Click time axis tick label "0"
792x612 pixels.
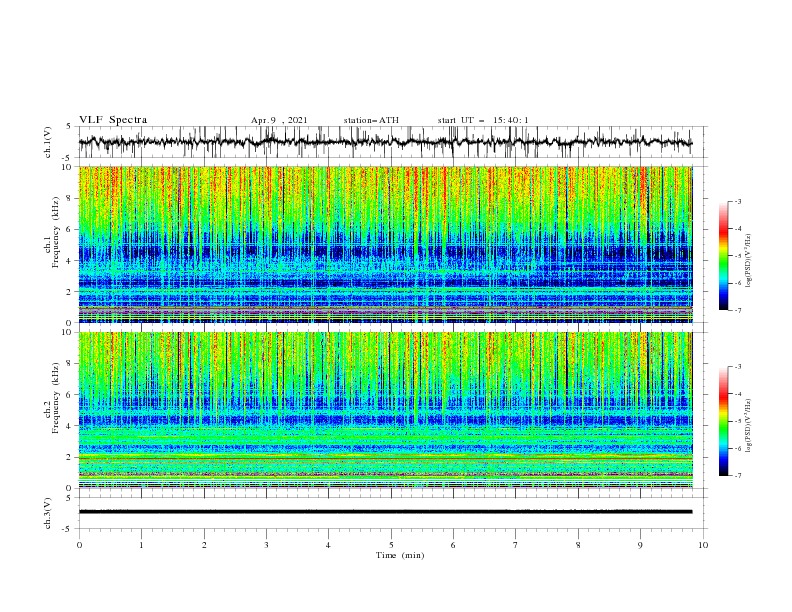pyautogui.click(x=79, y=545)
